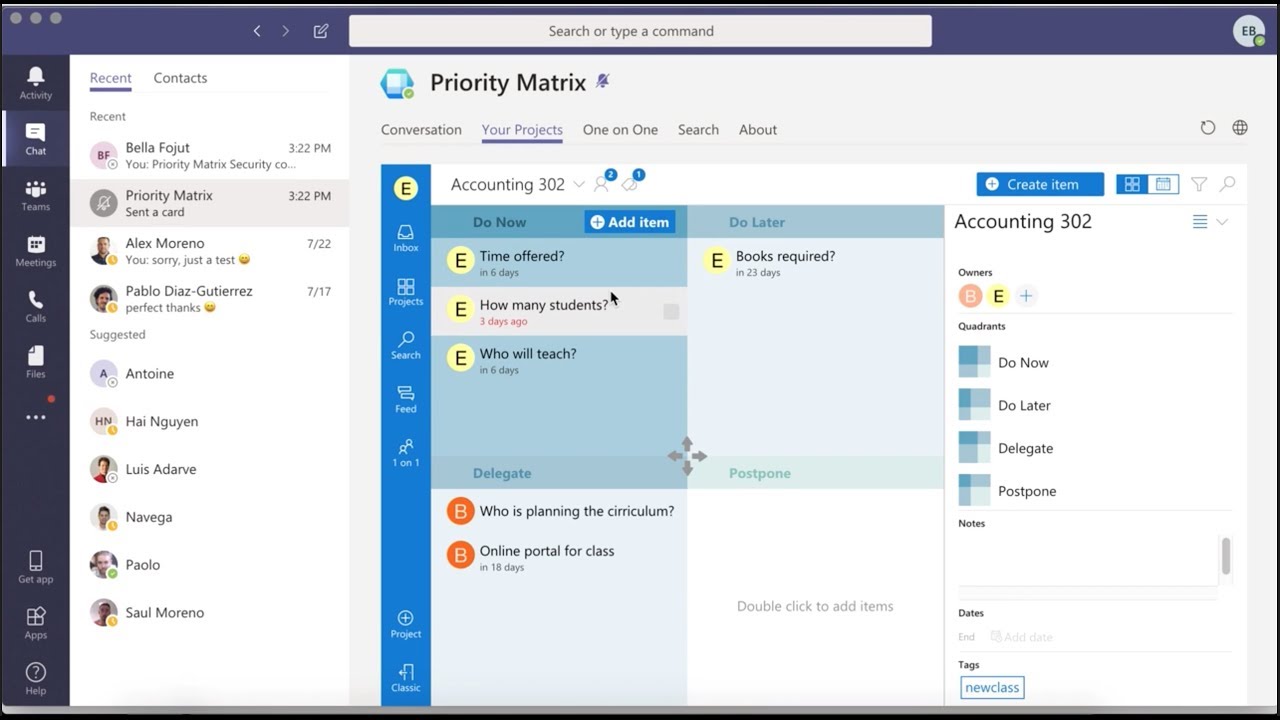This screenshot has width=1280, height=720.
Task: Switch to the calendar view
Action: click(x=1163, y=184)
